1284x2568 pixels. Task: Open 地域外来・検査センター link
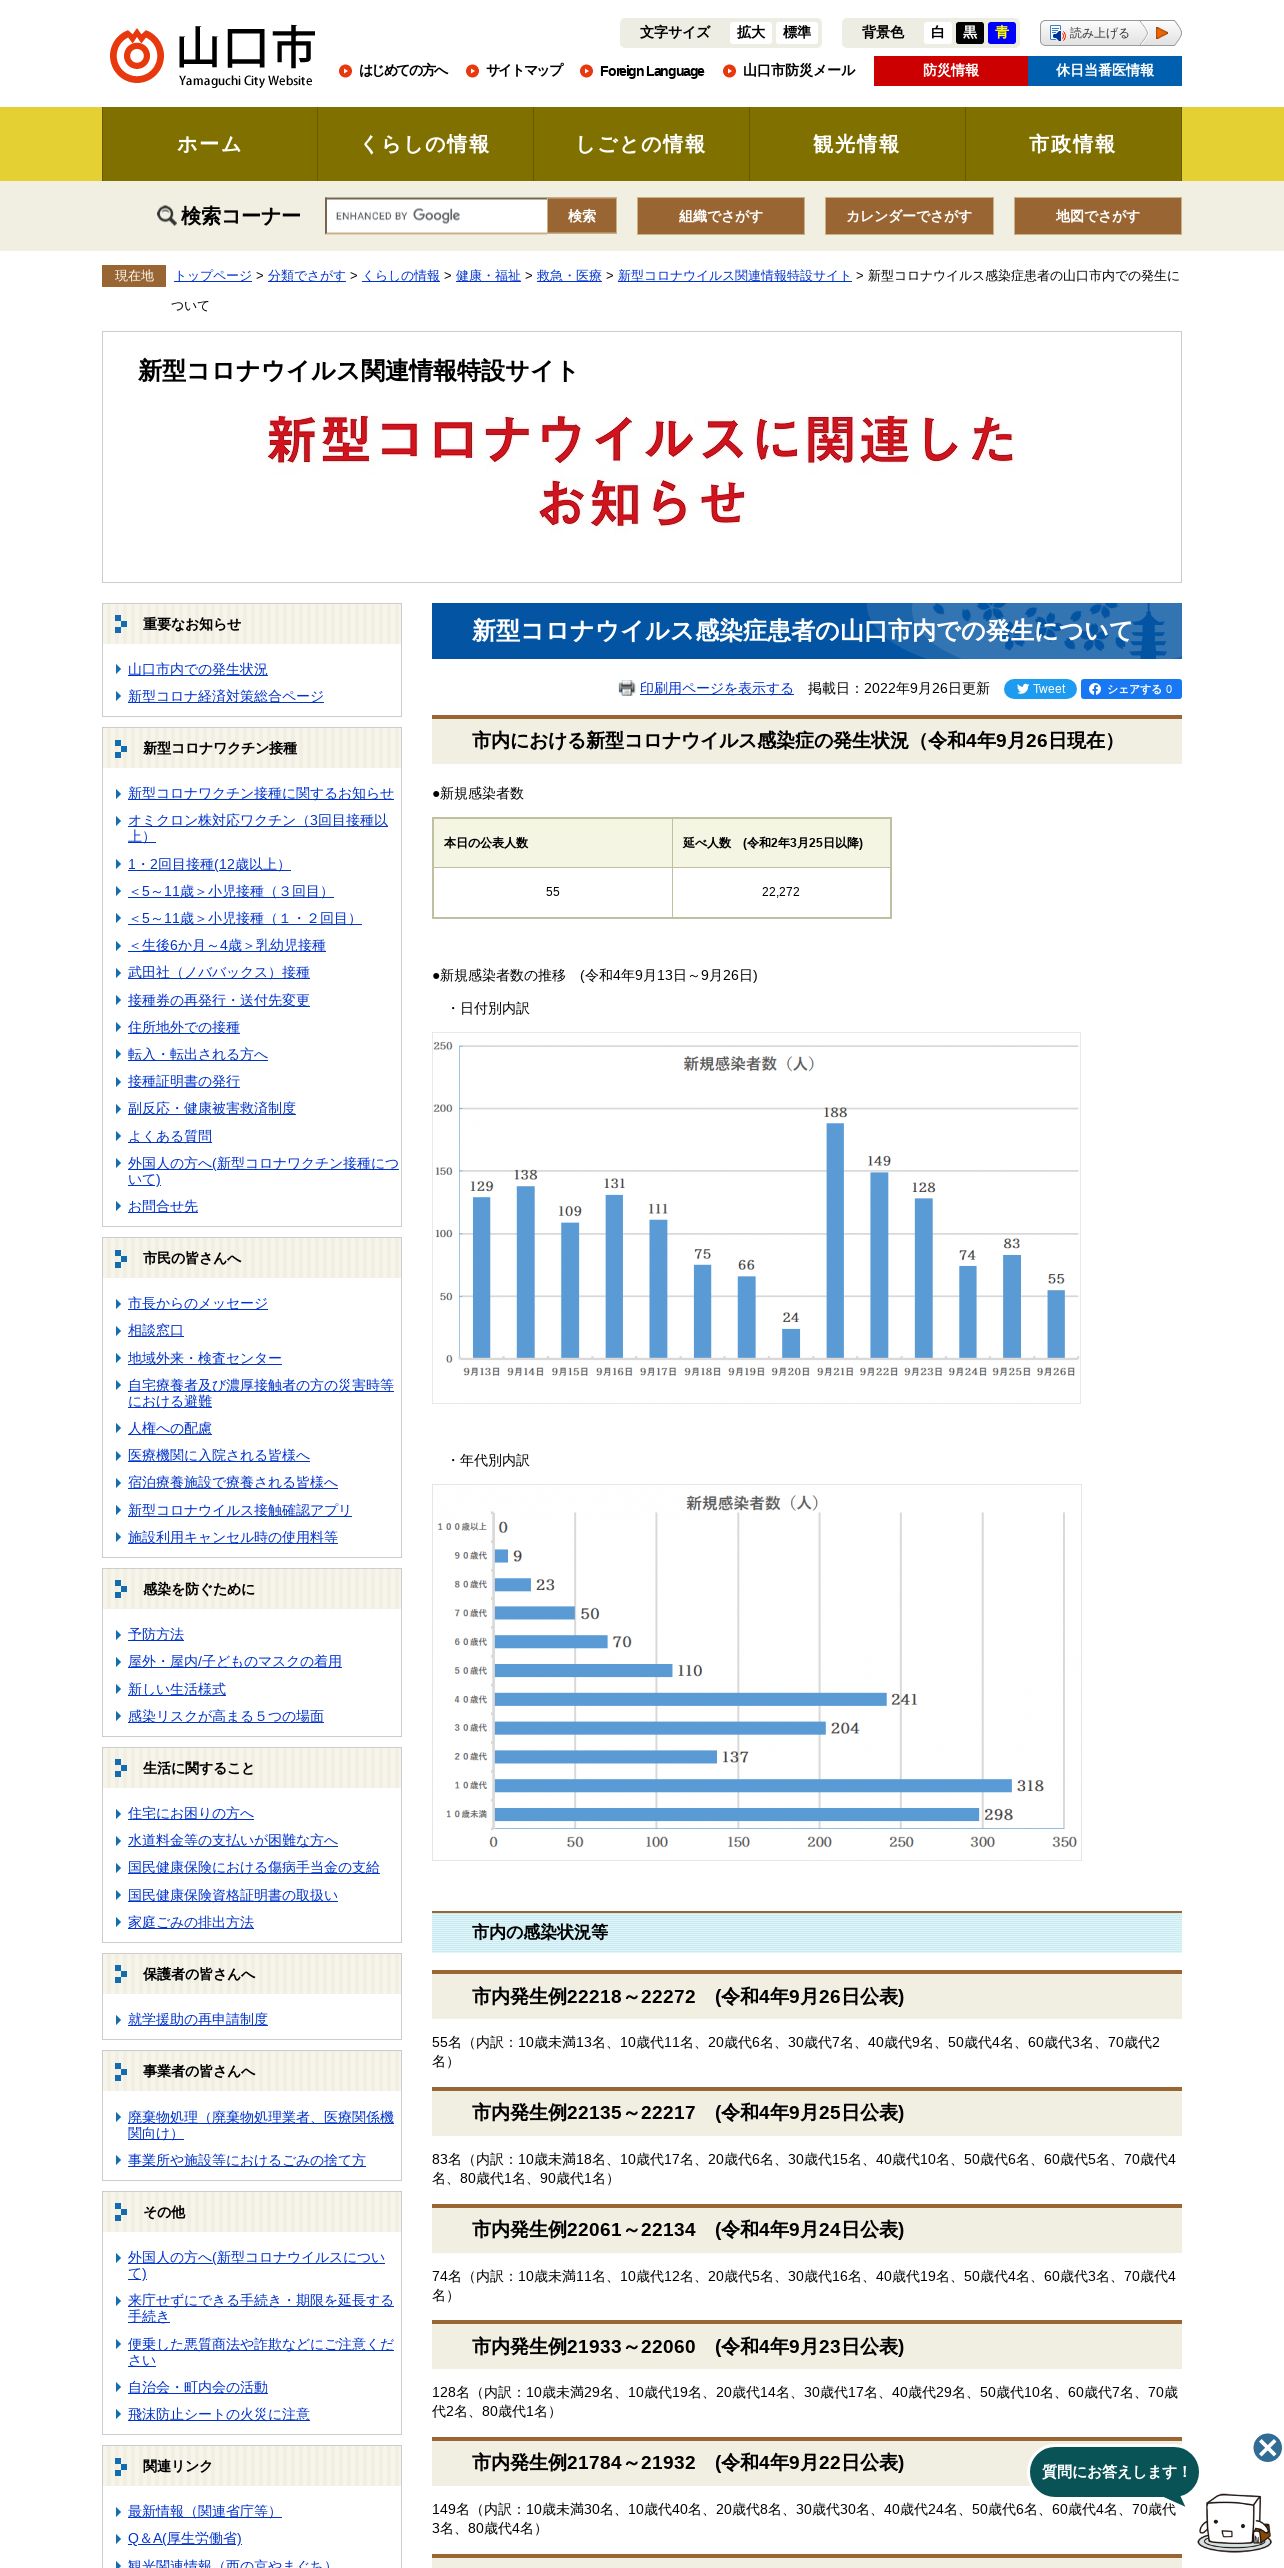click(205, 1358)
